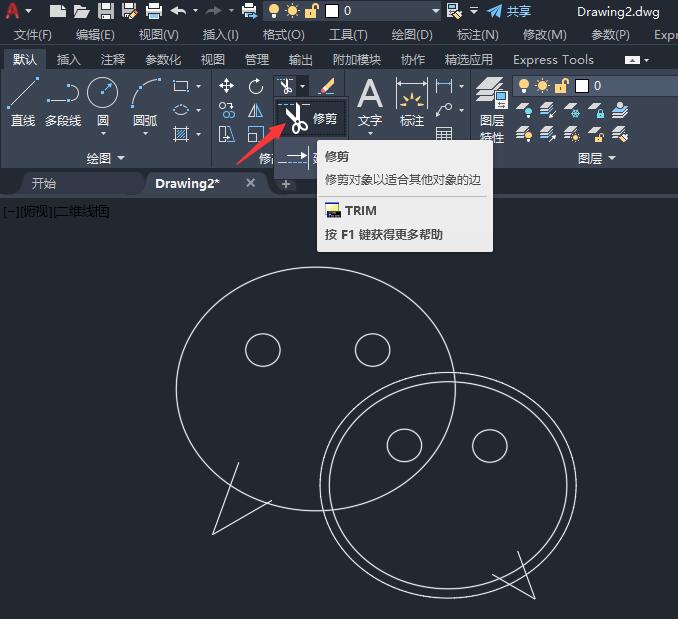Open the Arc tool dropdown arrow
Screen dimensions: 678x619
(146, 134)
